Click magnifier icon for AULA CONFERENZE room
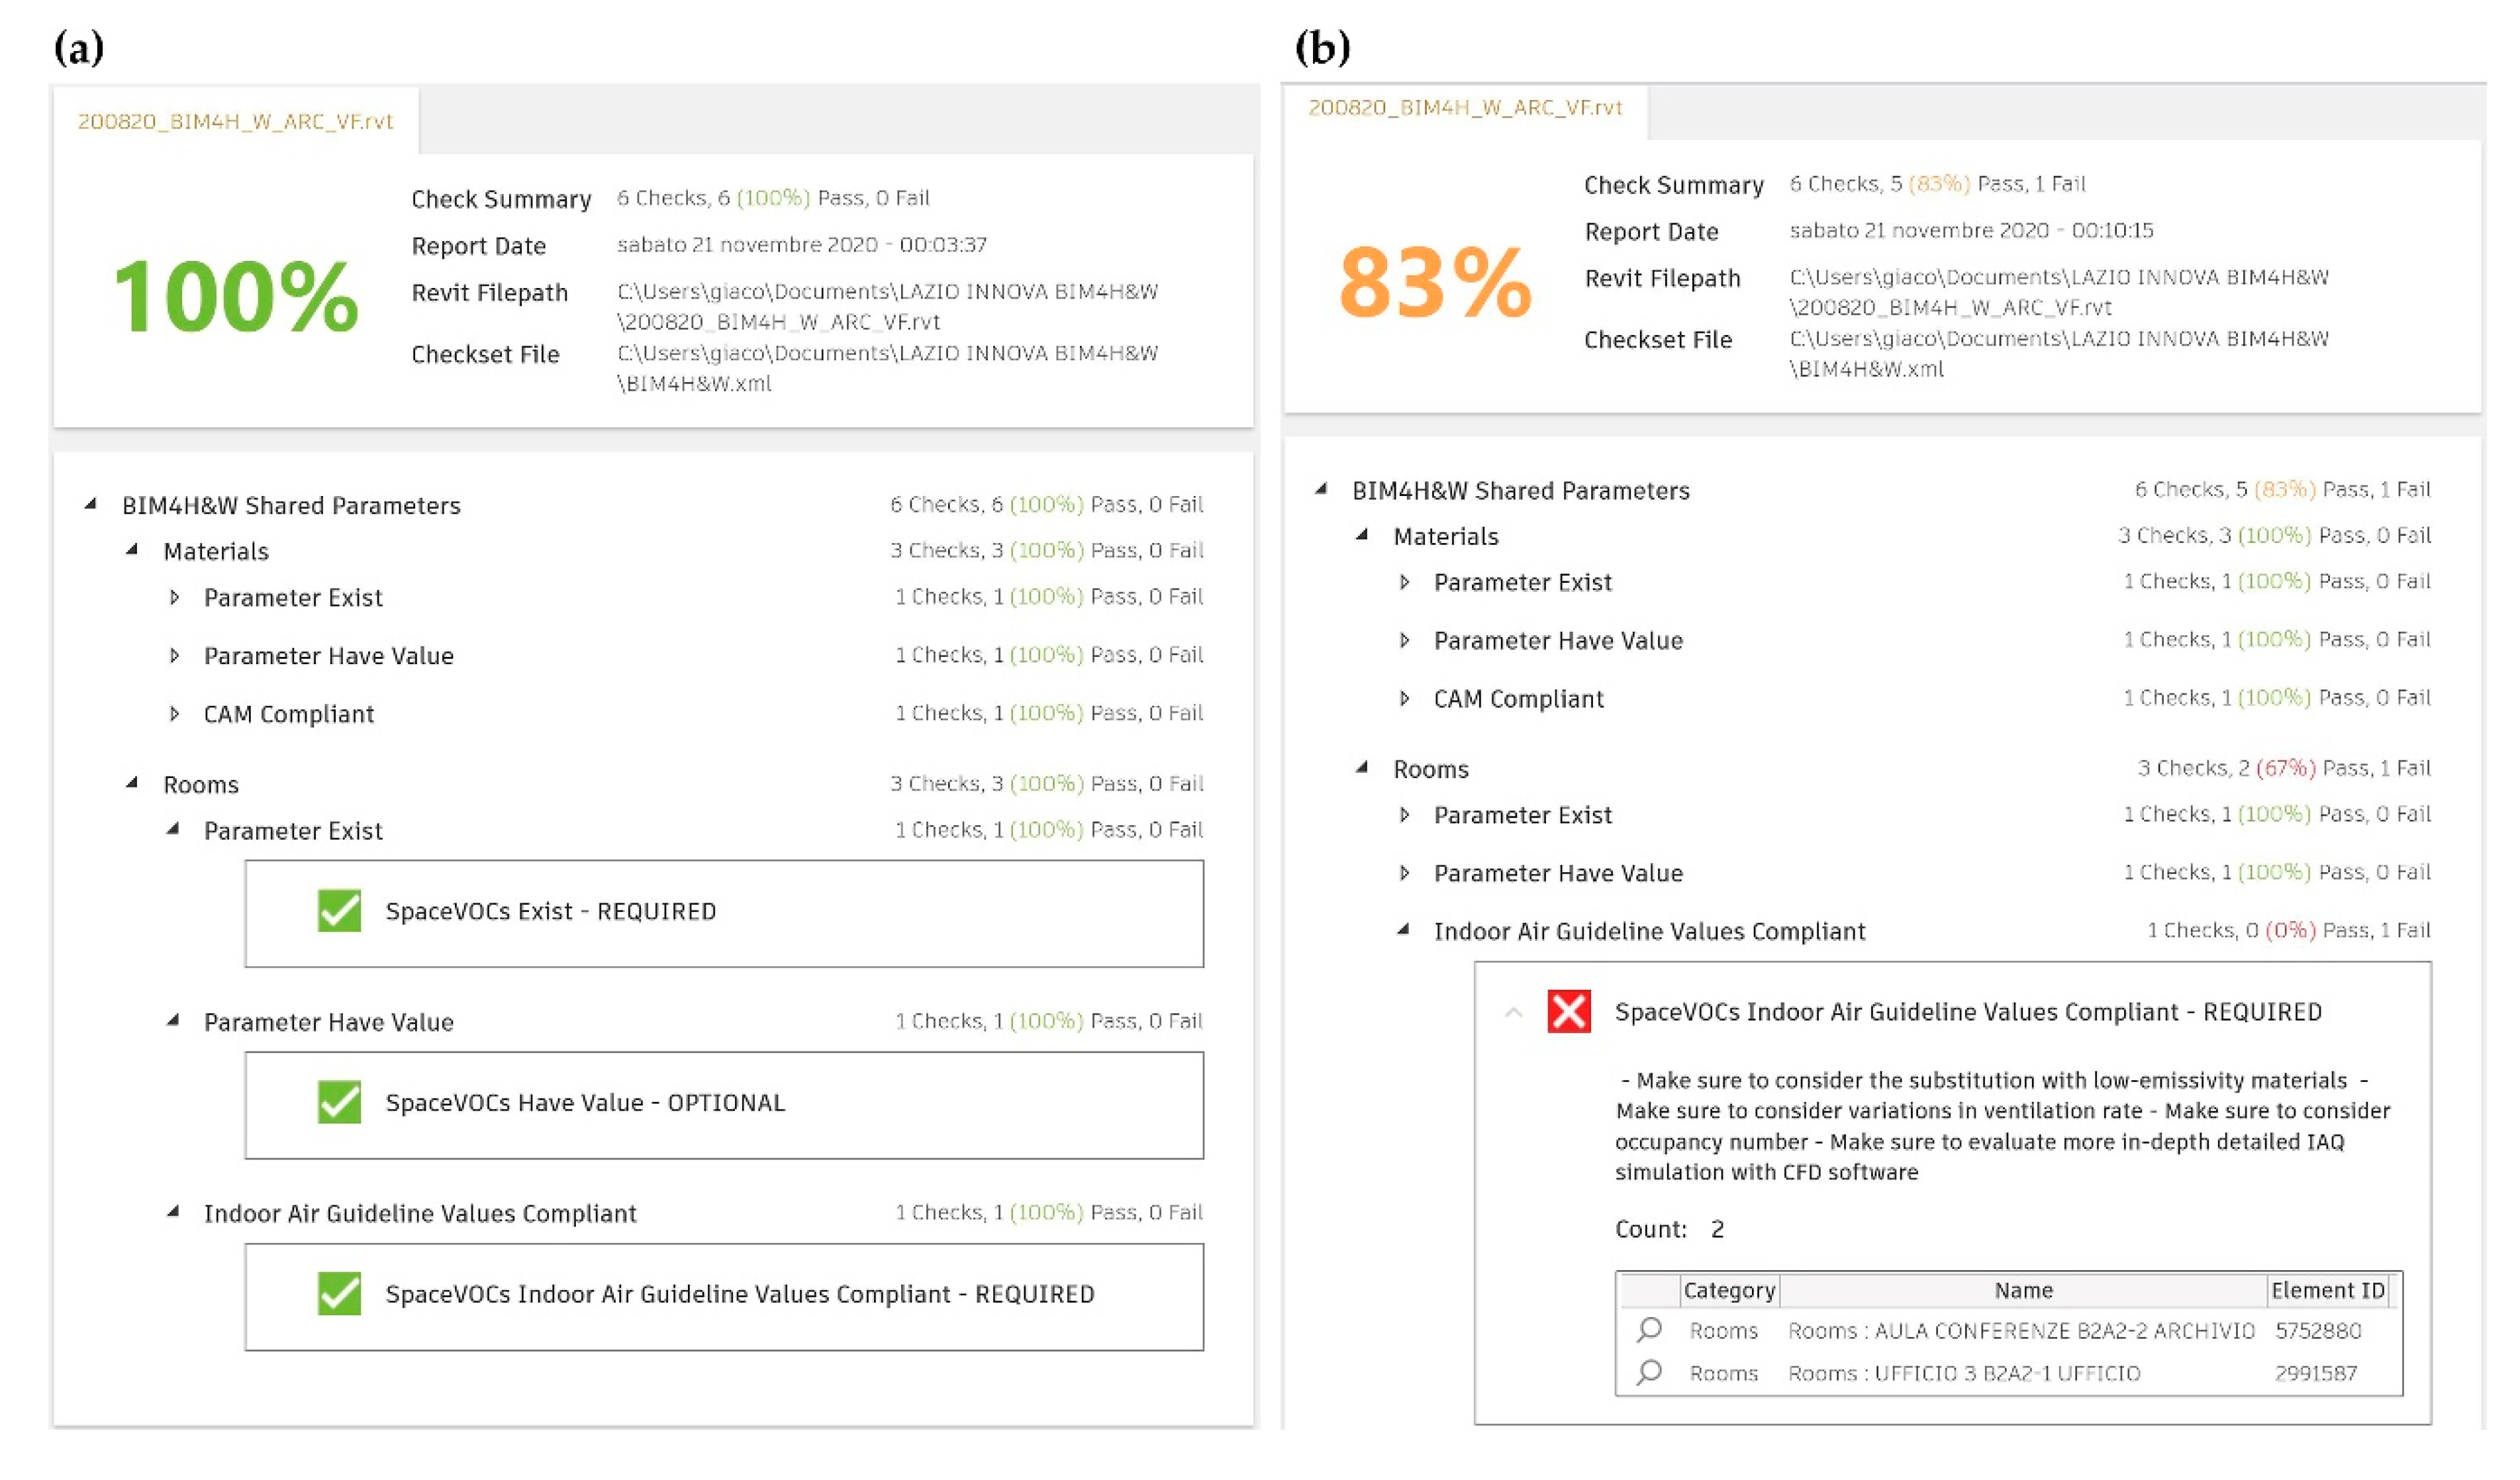The height and width of the screenshot is (1480, 2520). tap(1649, 1329)
